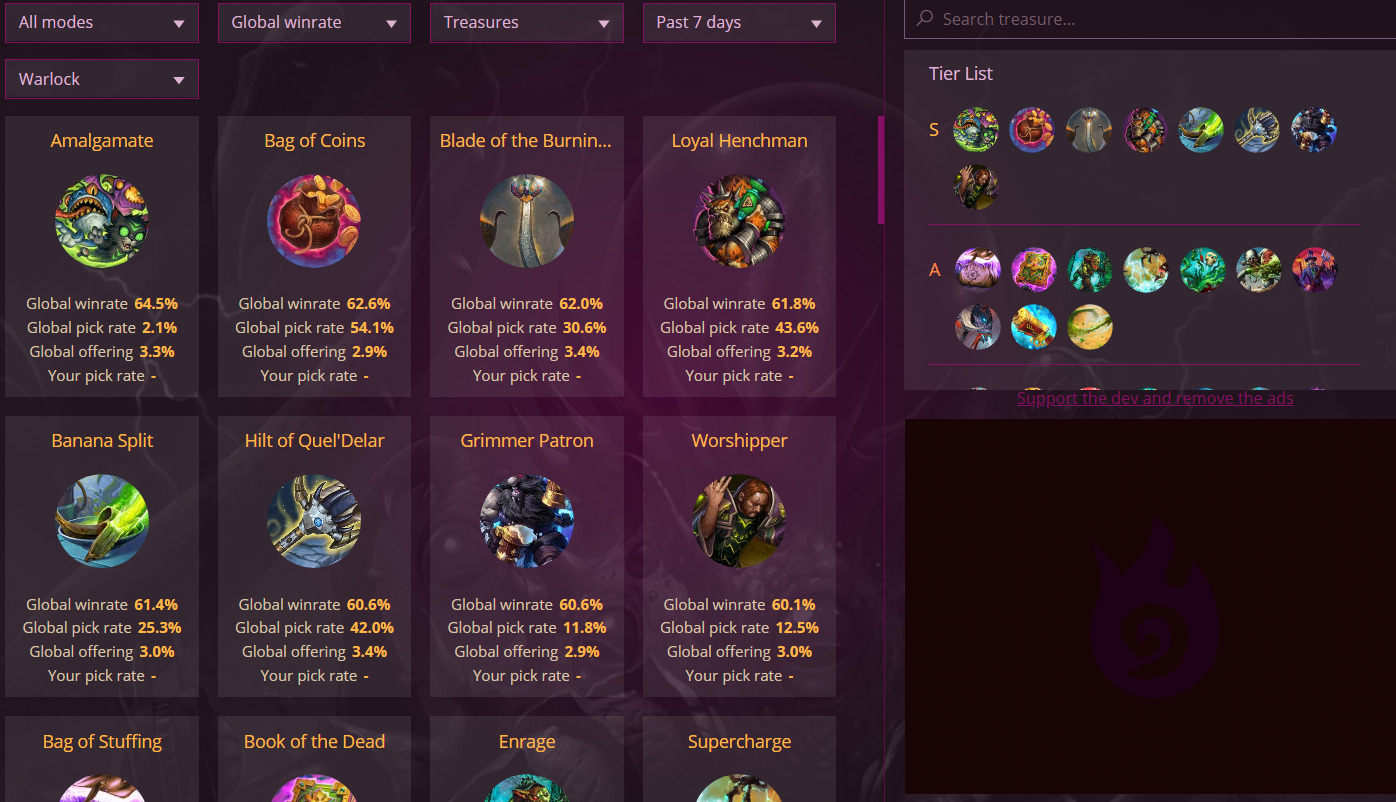Open the Global winrate sort dropdown

click(x=314, y=23)
